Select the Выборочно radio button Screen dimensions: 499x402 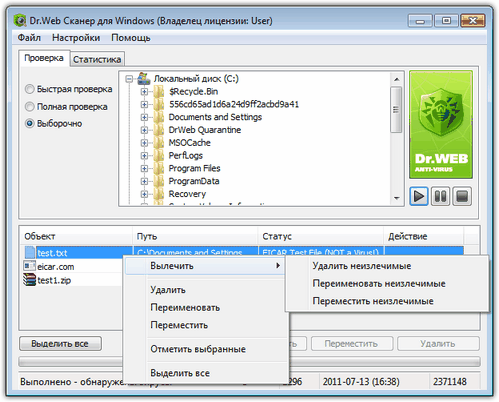click(30, 124)
